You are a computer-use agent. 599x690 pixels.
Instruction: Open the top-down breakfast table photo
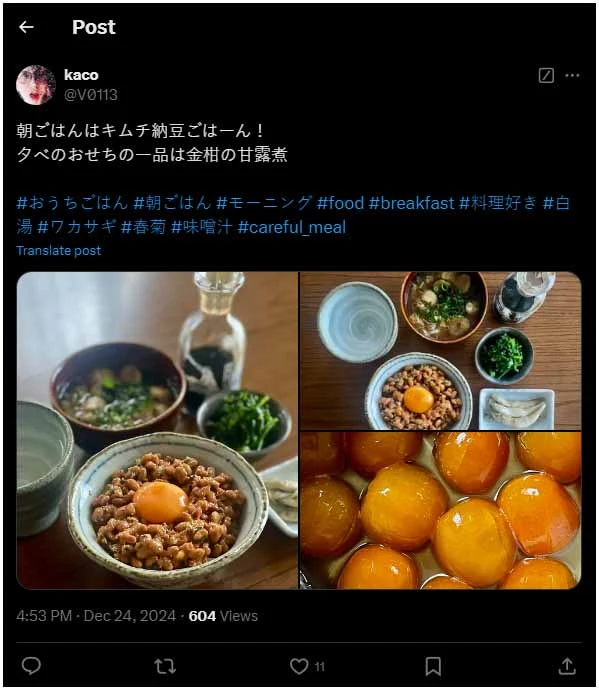(441, 351)
